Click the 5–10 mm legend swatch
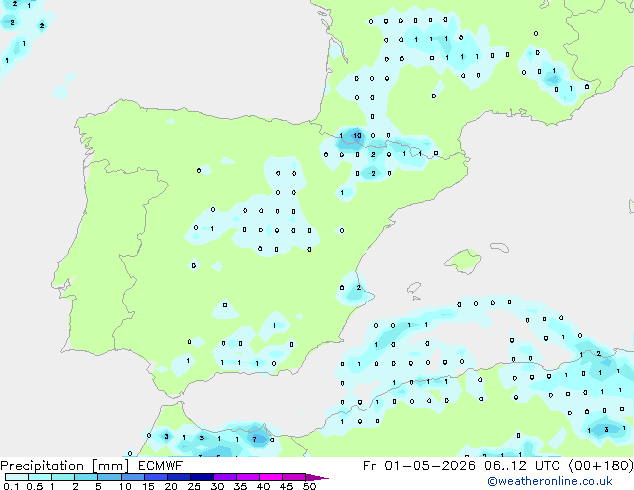 [109, 477]
